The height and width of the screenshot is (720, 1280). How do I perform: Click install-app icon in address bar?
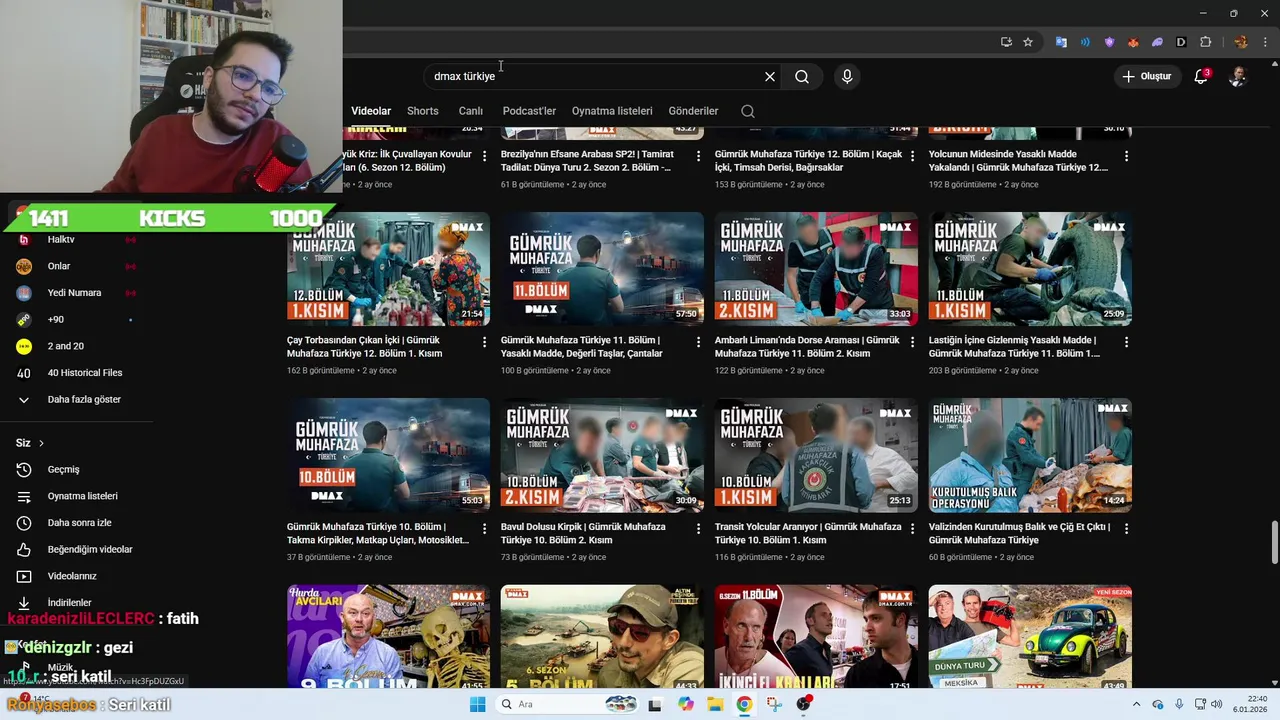(x=1006, y=42)
